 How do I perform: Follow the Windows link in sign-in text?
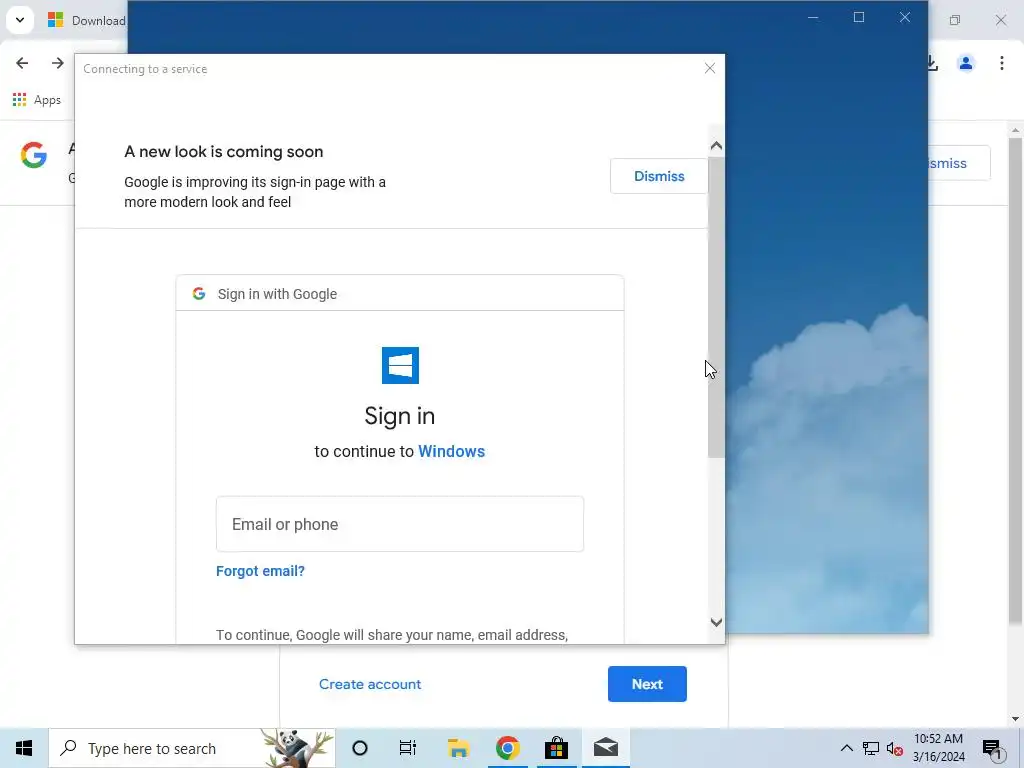click(x=451, y=451)
